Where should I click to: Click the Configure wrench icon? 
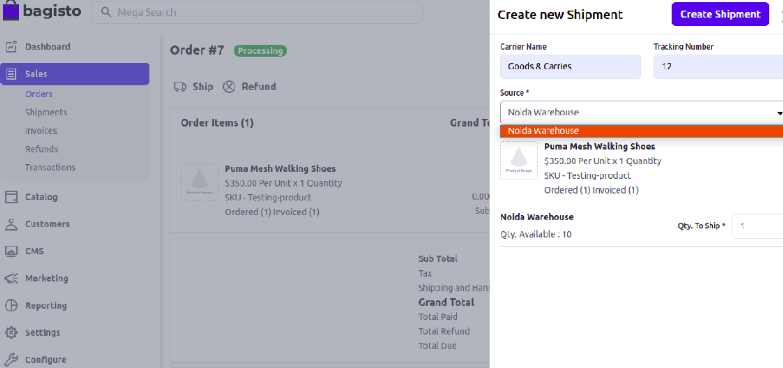(x=11, y=360)
